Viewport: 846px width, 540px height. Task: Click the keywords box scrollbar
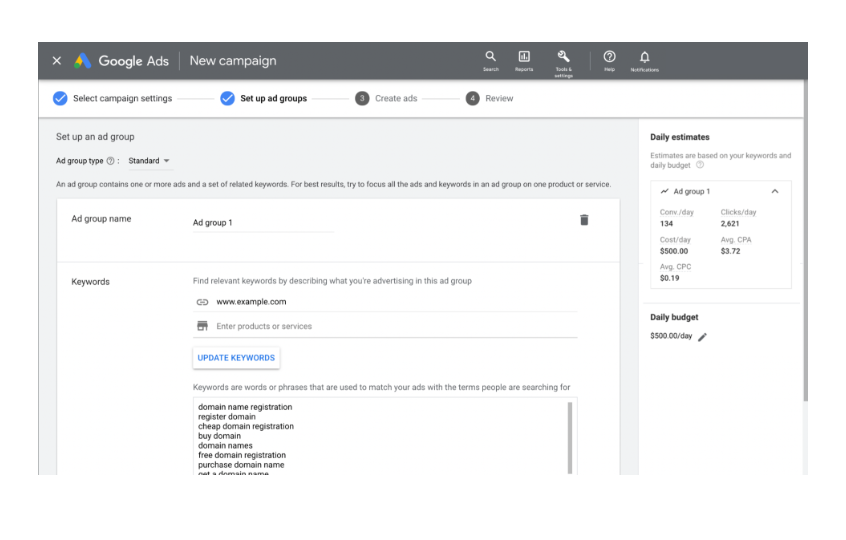570,438
